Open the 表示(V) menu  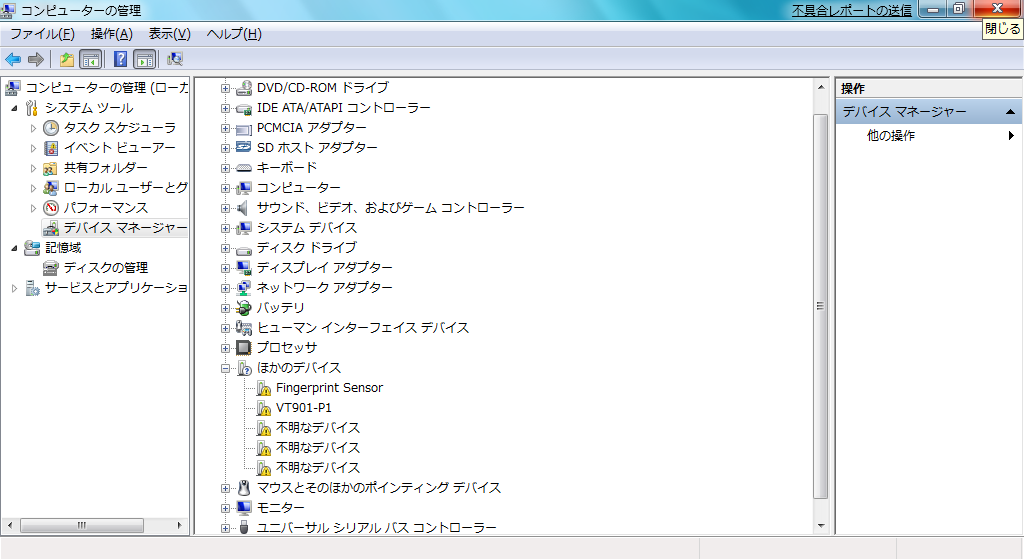169,34
